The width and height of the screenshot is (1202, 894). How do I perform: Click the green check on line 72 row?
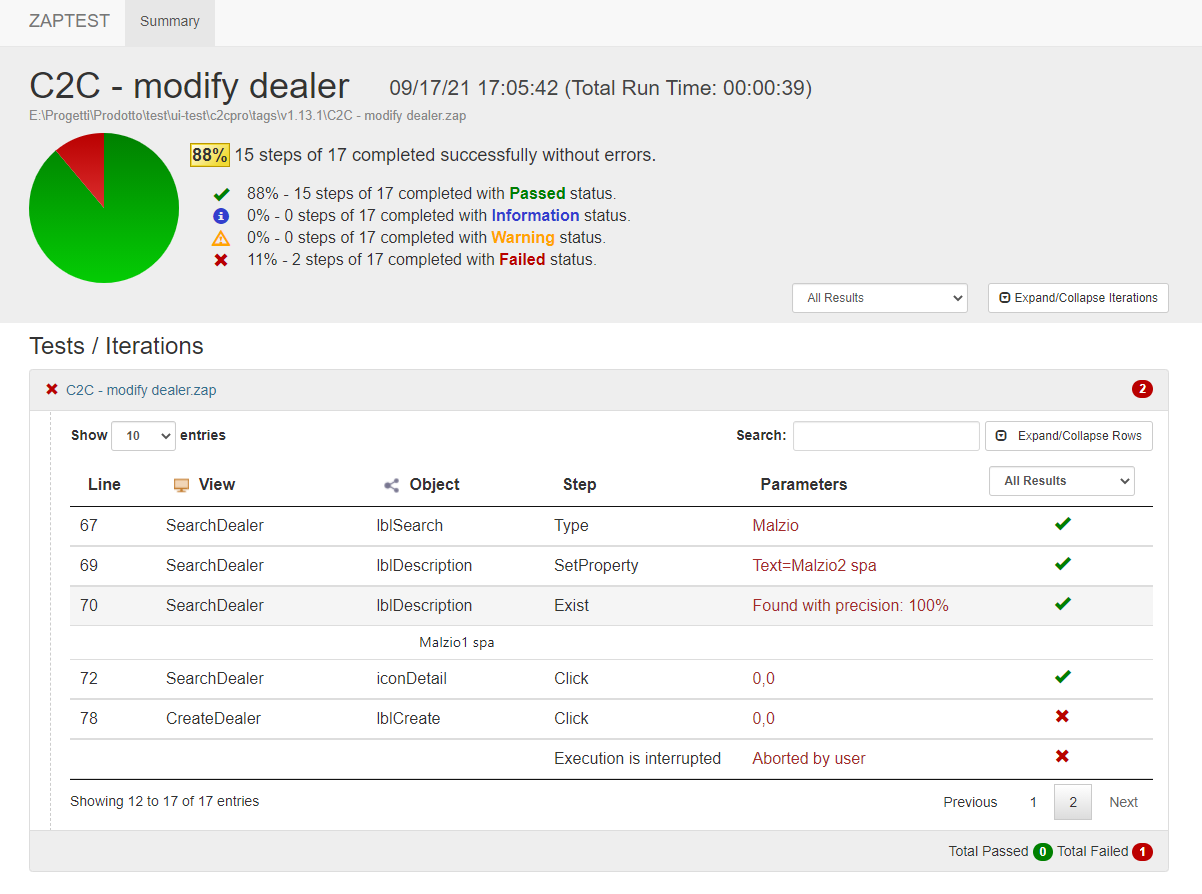coord(1063,677)
